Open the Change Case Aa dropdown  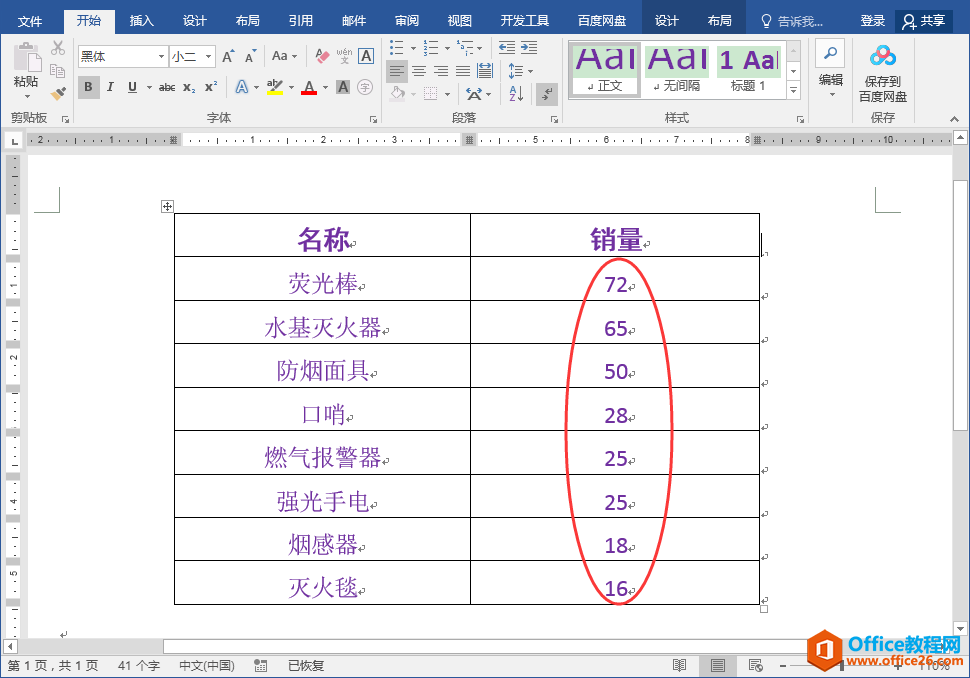point(284,56)
